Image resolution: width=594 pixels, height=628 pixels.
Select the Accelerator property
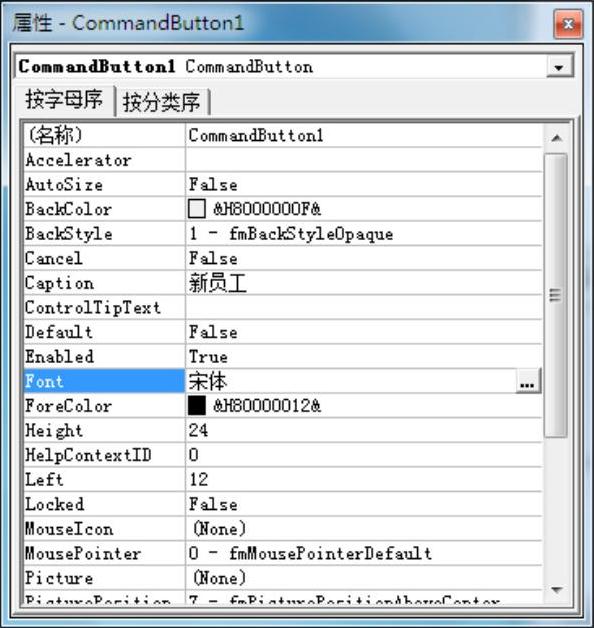click(104, 160)
